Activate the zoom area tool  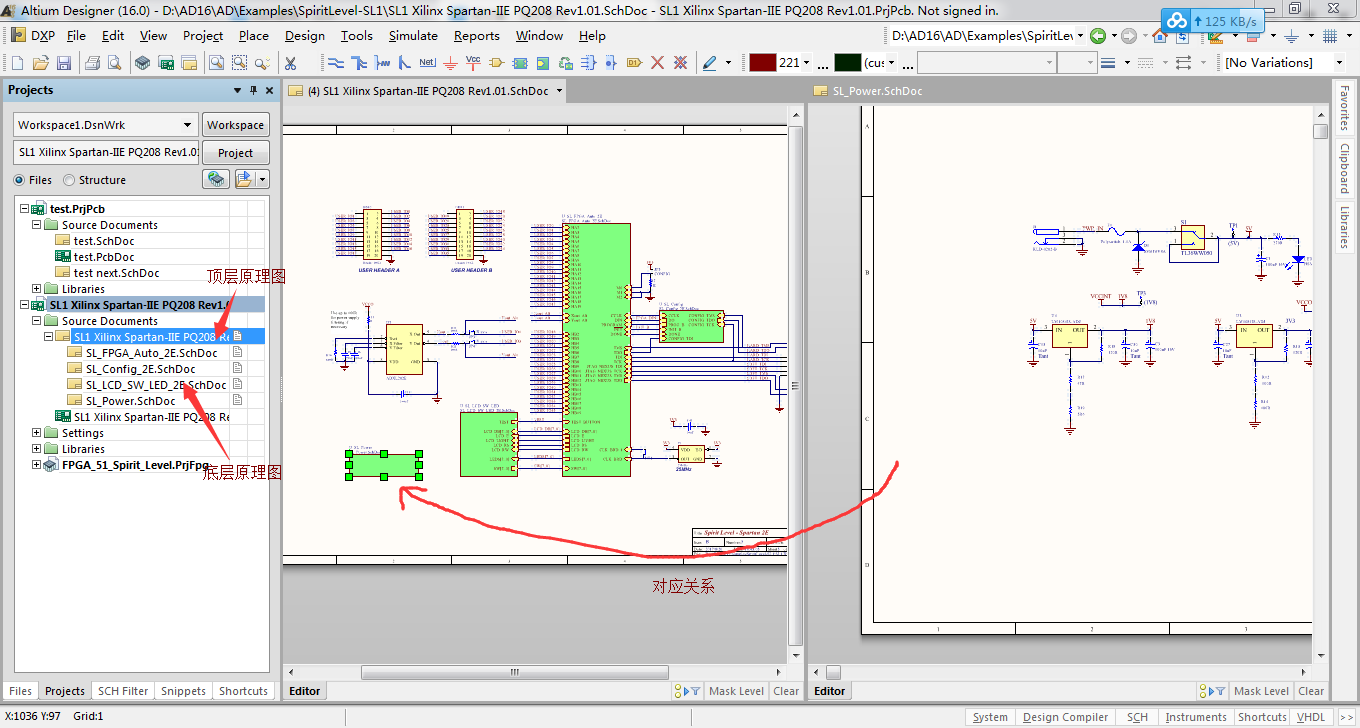(x=240, y=63)
